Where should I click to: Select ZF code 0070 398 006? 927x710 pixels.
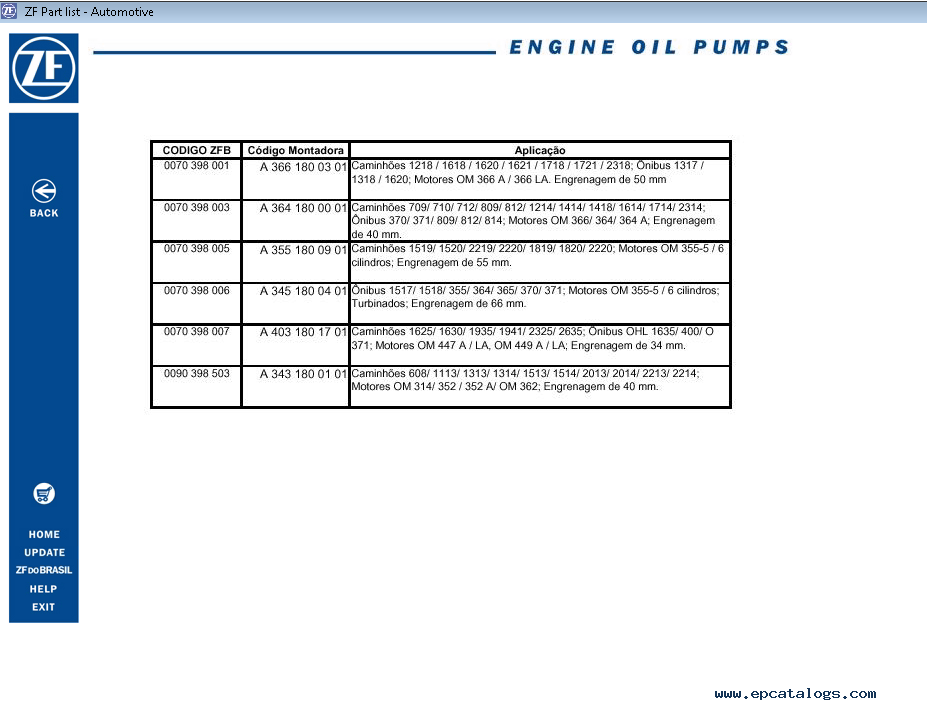tap(196, 290)
